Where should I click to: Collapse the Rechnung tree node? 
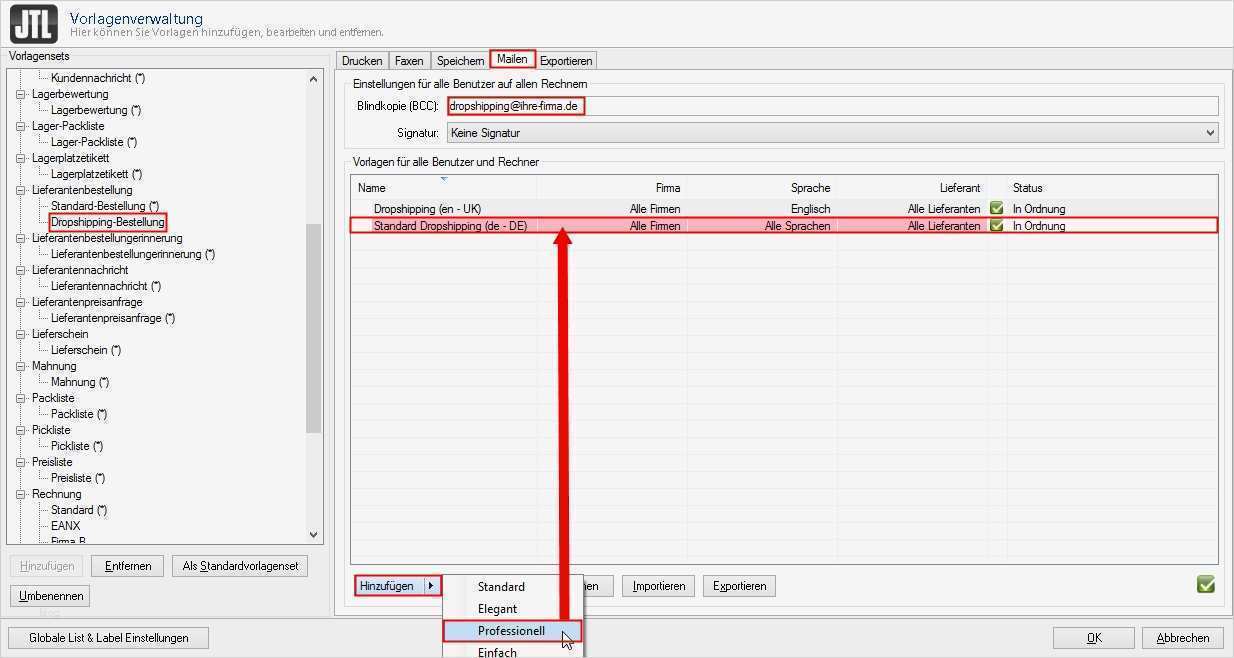(20, 494)
